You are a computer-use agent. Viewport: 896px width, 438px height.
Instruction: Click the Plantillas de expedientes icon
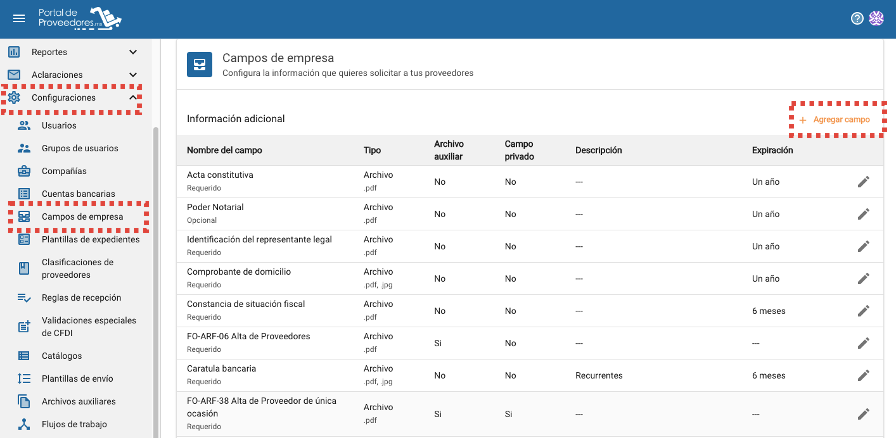[24, 240]
